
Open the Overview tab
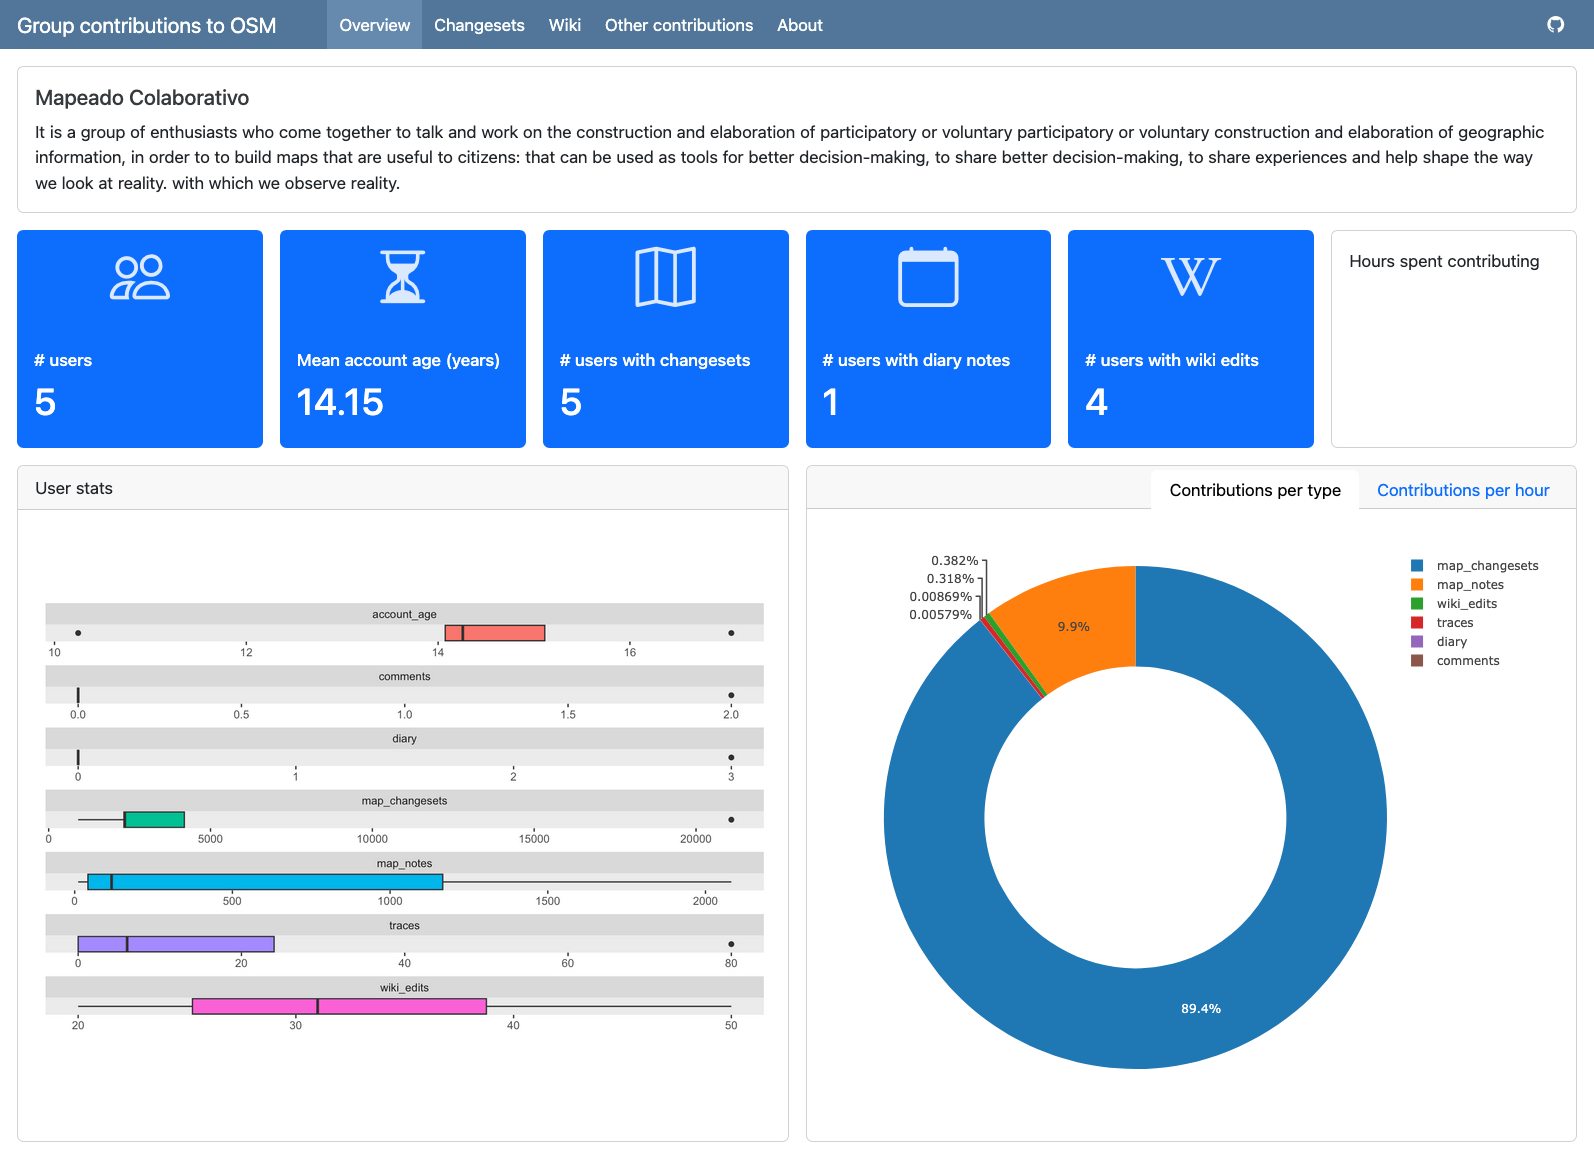375,25
